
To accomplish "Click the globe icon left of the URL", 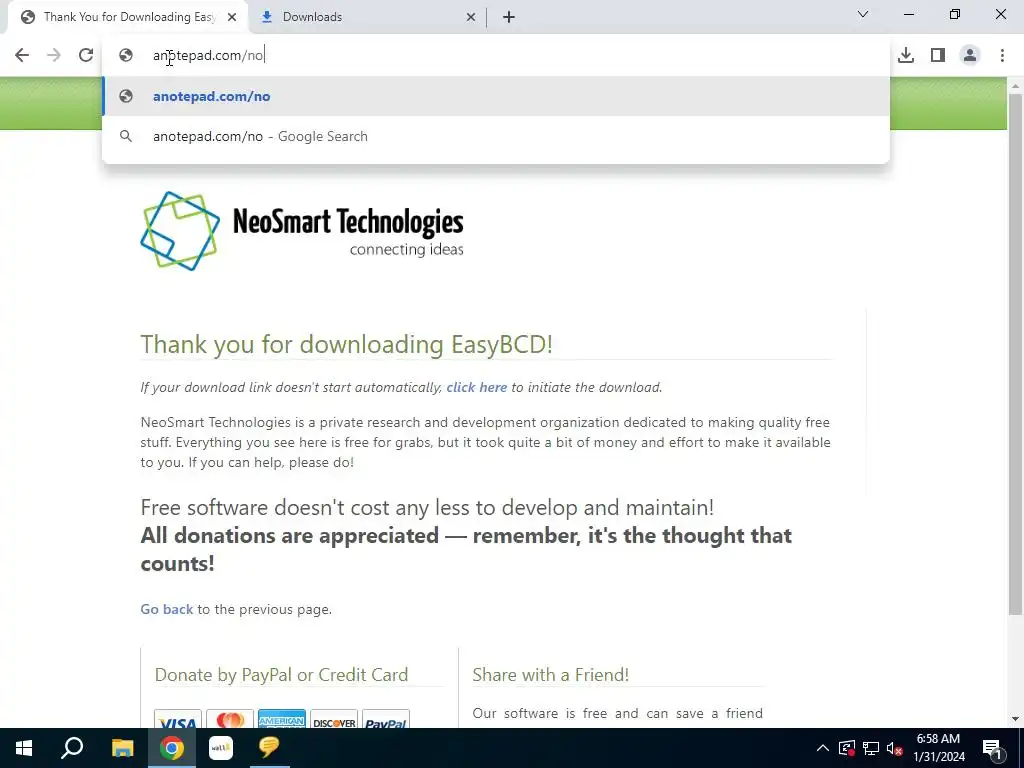I will pos(126,56).
